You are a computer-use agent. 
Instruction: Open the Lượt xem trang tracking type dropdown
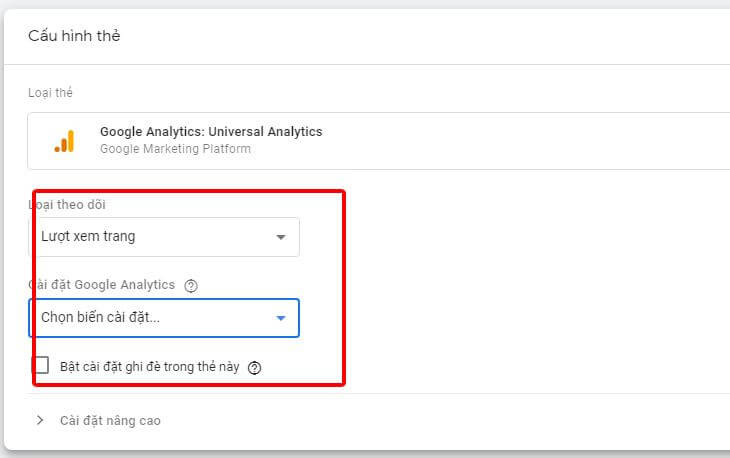[x=164, y=236]
